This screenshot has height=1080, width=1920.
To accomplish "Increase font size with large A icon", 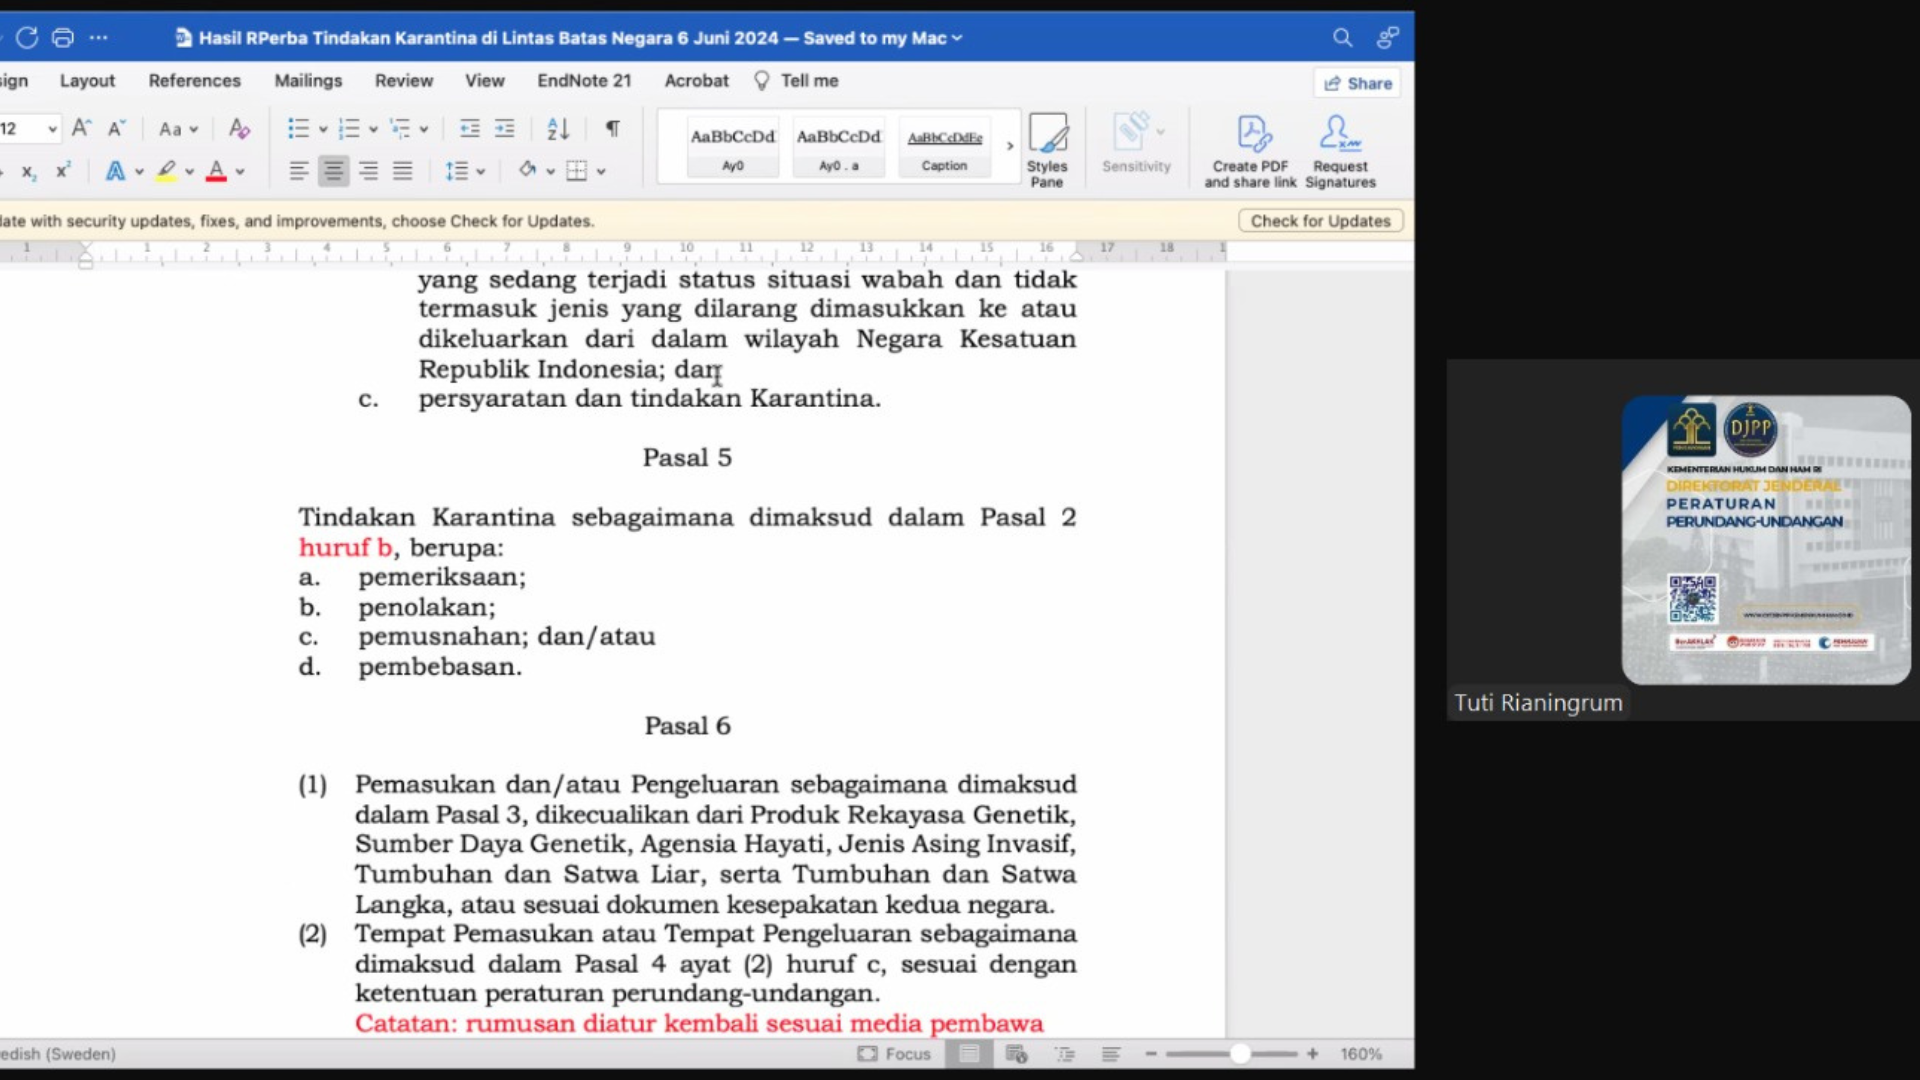I will click(82, 128).
